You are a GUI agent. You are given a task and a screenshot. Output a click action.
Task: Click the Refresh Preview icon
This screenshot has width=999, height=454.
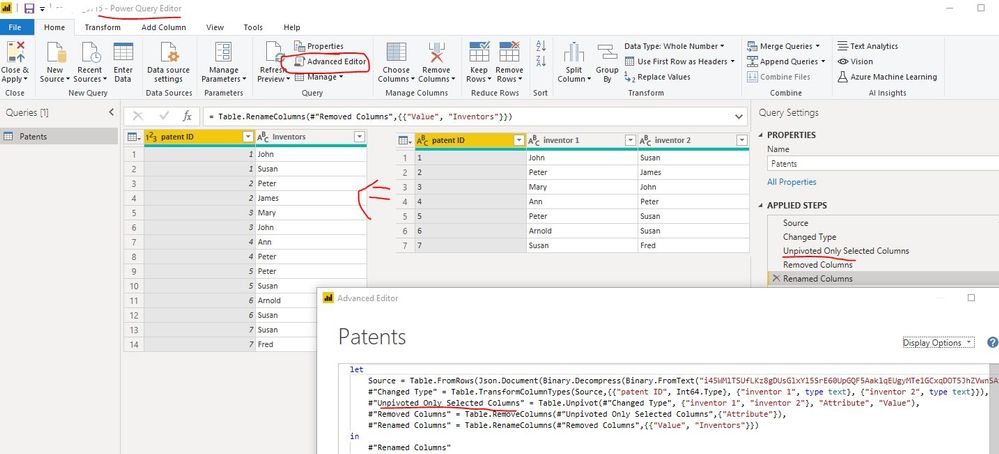click(x=273, y=52)
